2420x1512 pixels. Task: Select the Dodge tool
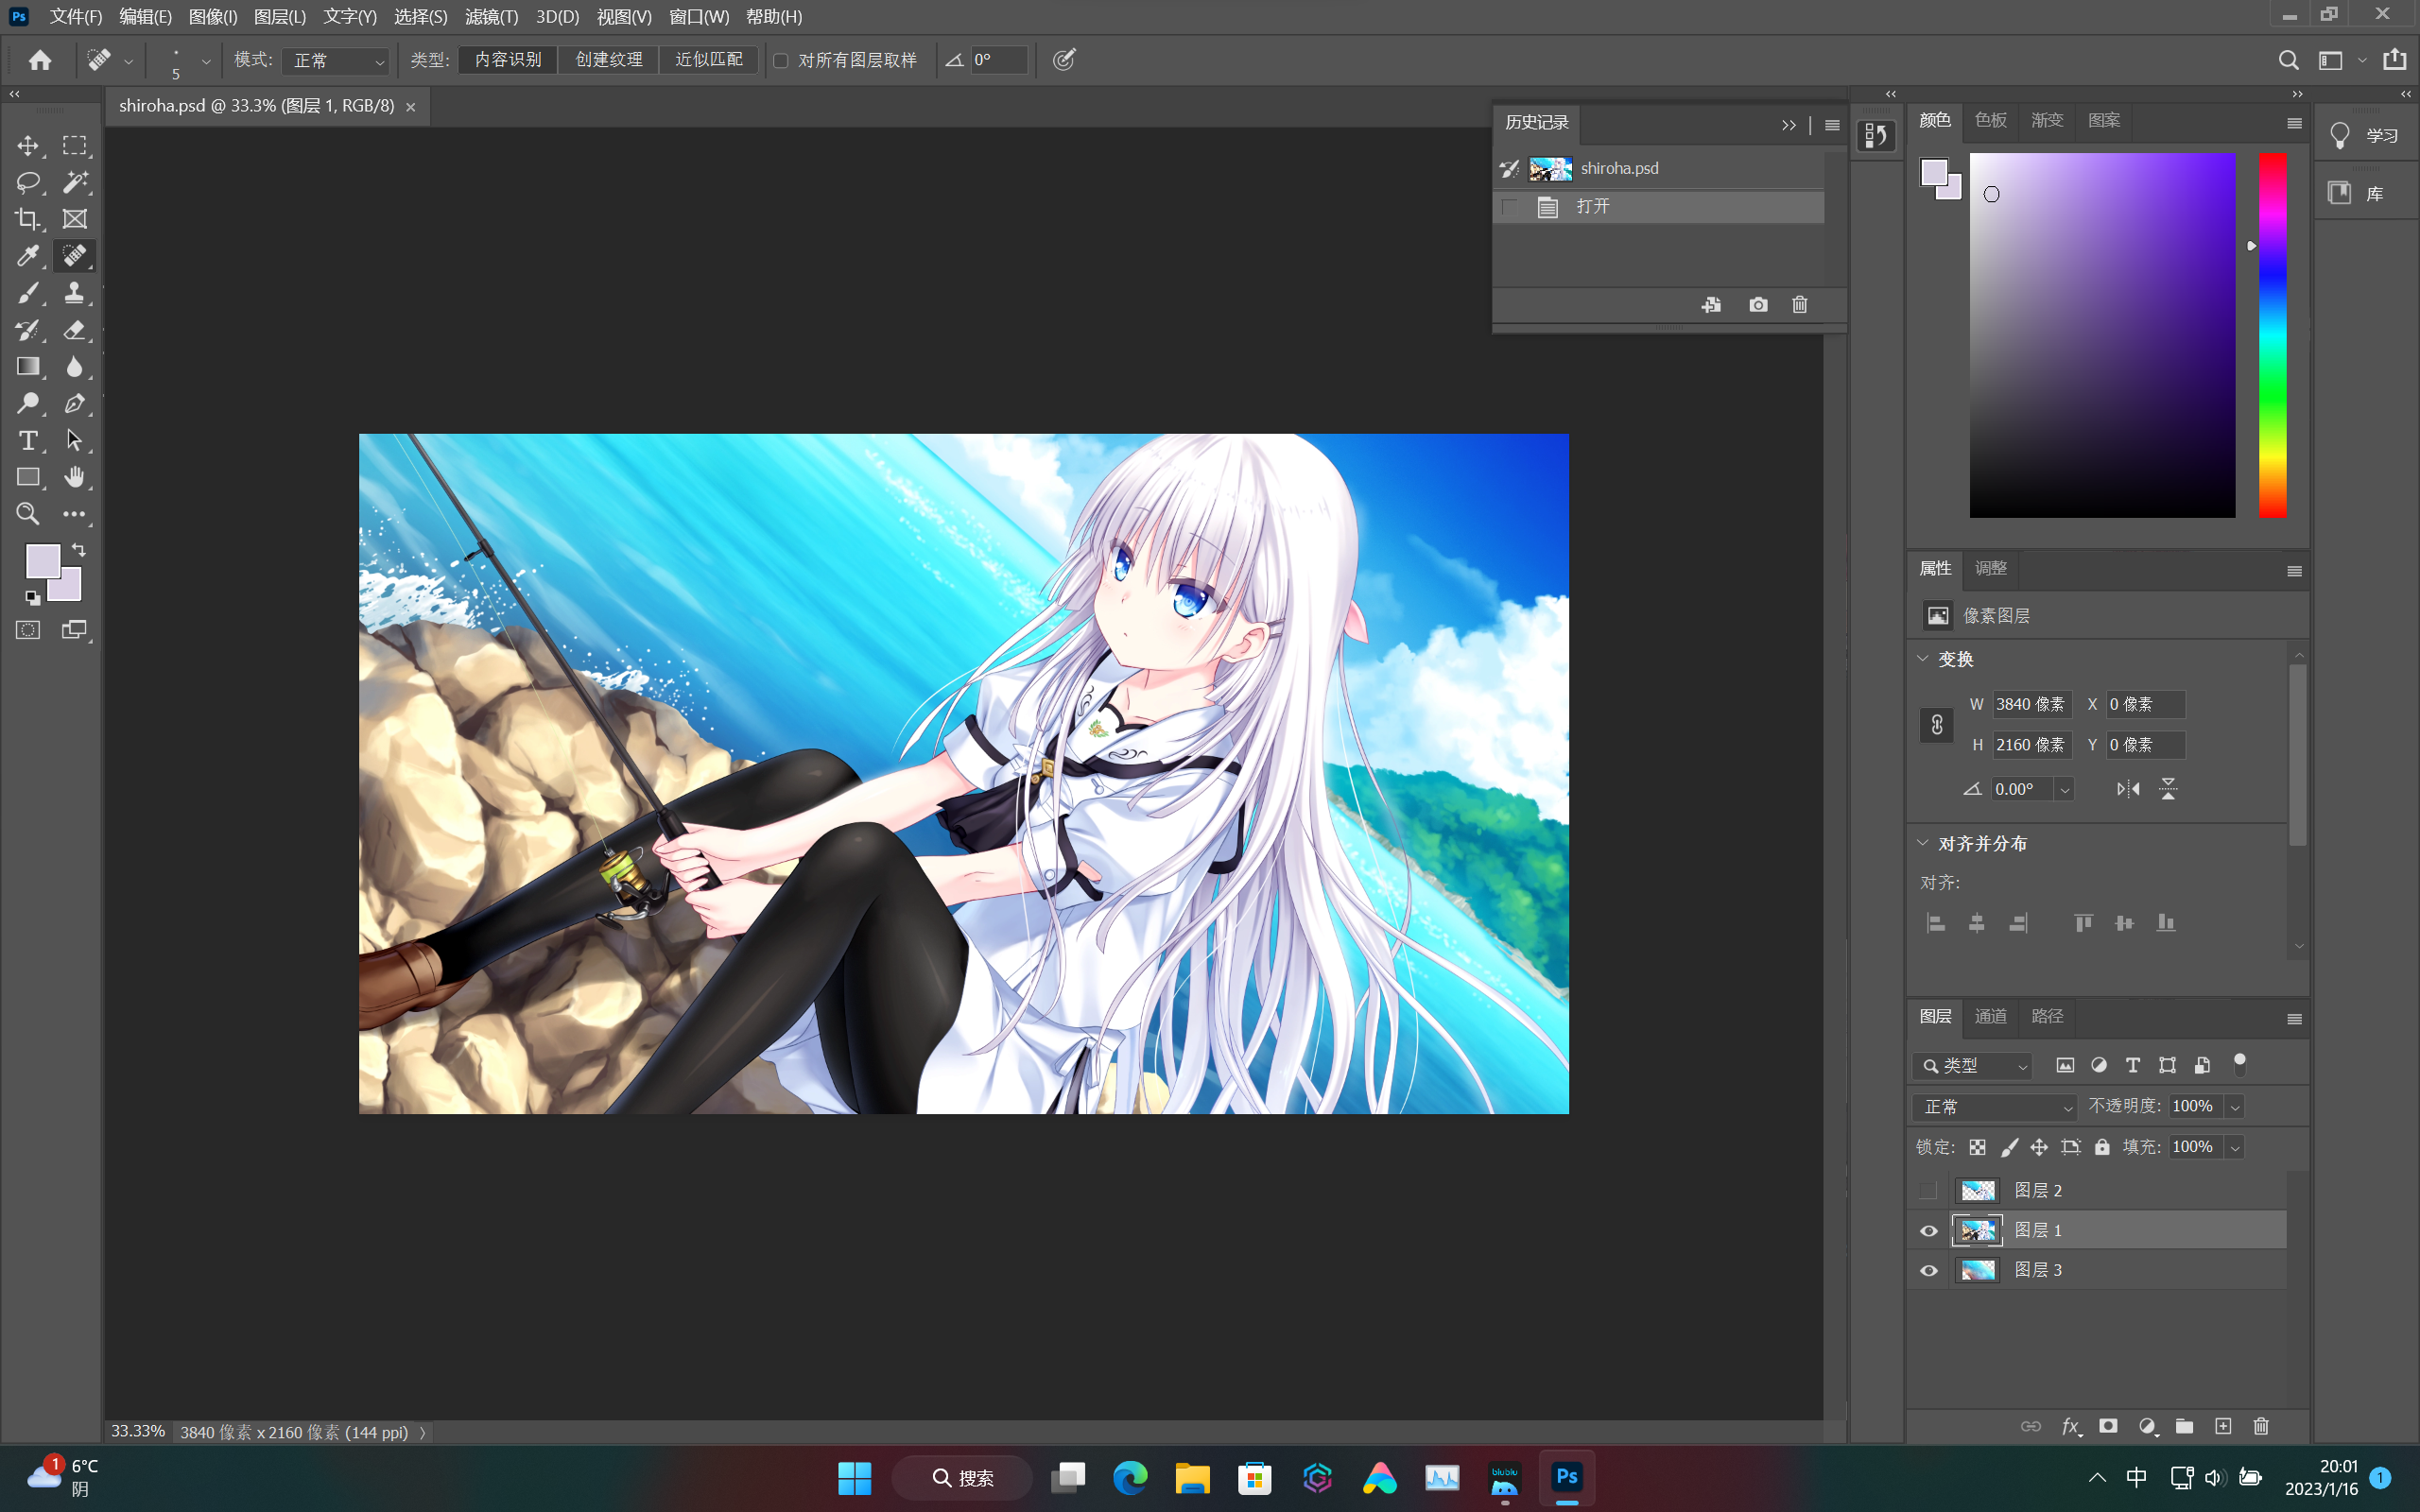pyautogui.click(x=28, y=404)
